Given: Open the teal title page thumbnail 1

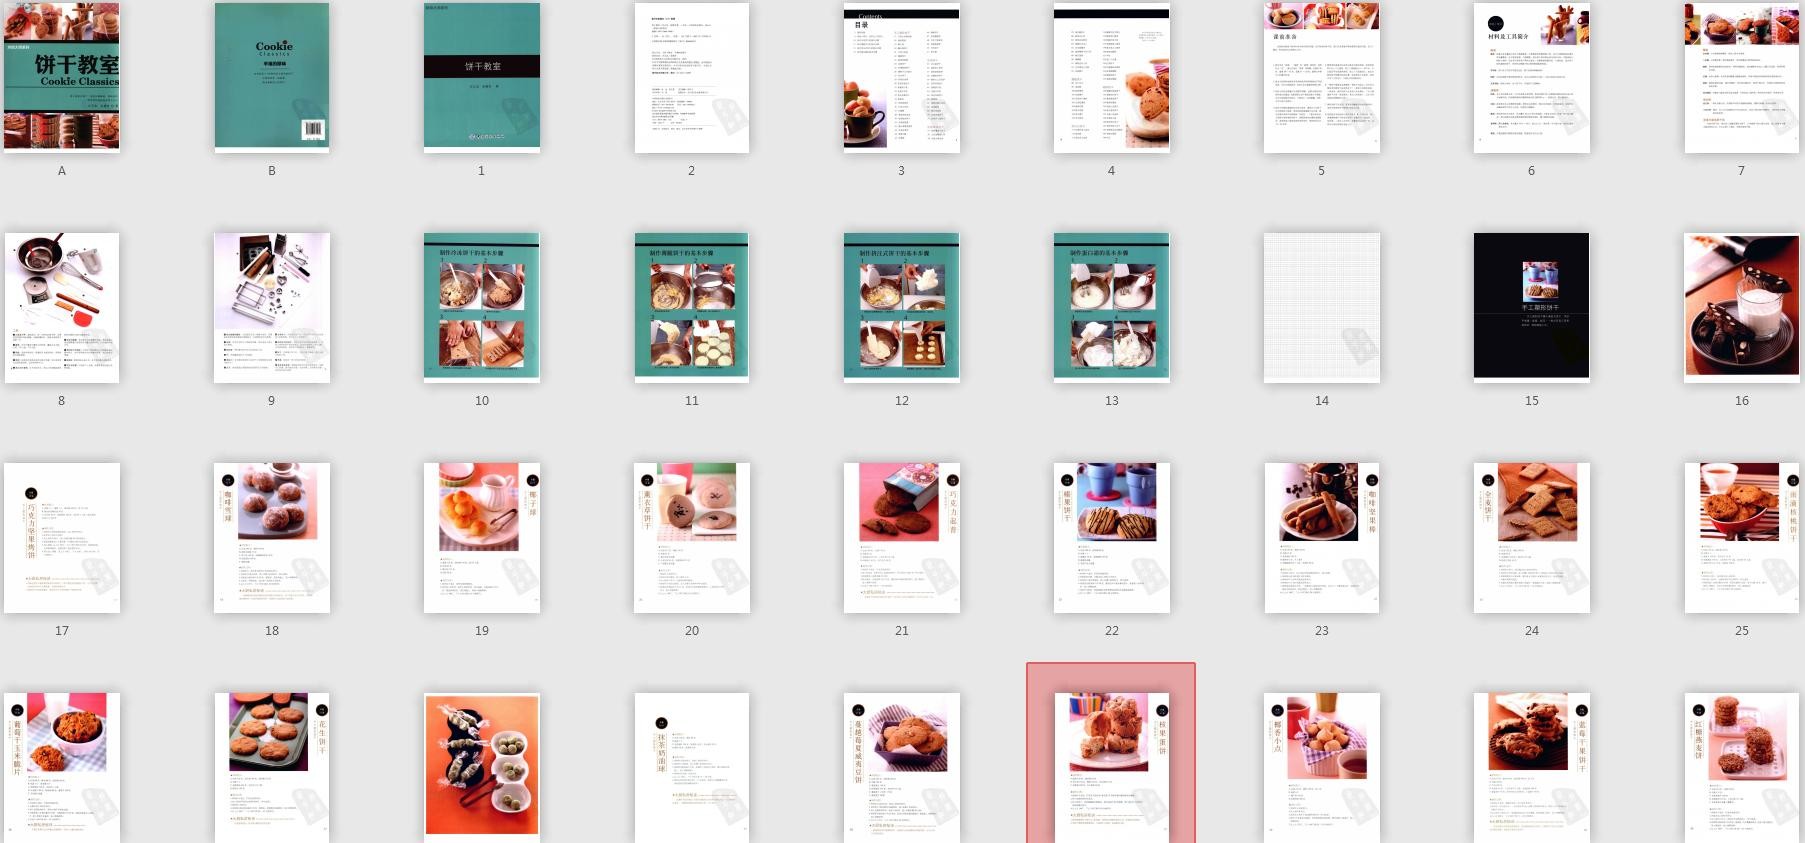Looking at the screenshot, I should pyautogui.click(x=482, y=77).
